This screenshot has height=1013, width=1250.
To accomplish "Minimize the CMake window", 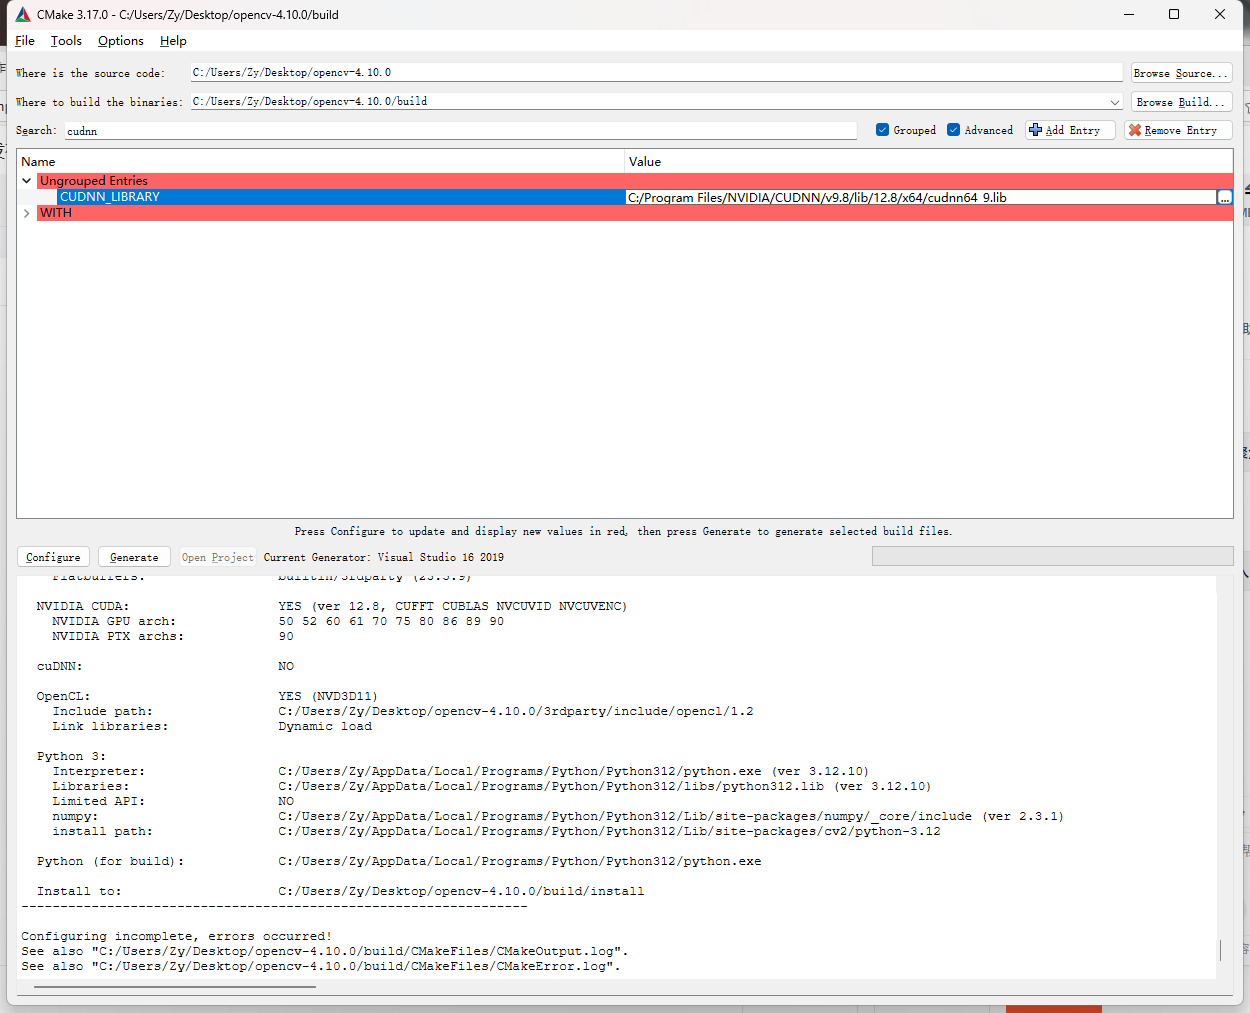I will pyautogui.click(x=1129, y=14).
